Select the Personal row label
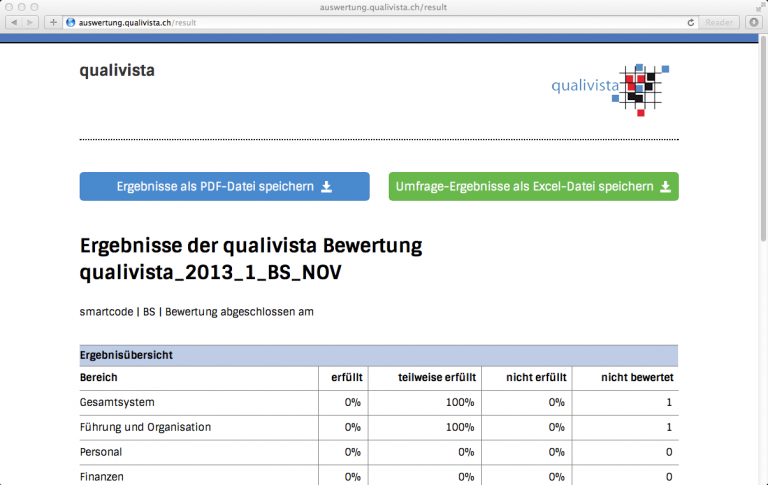 pos(101,452)
